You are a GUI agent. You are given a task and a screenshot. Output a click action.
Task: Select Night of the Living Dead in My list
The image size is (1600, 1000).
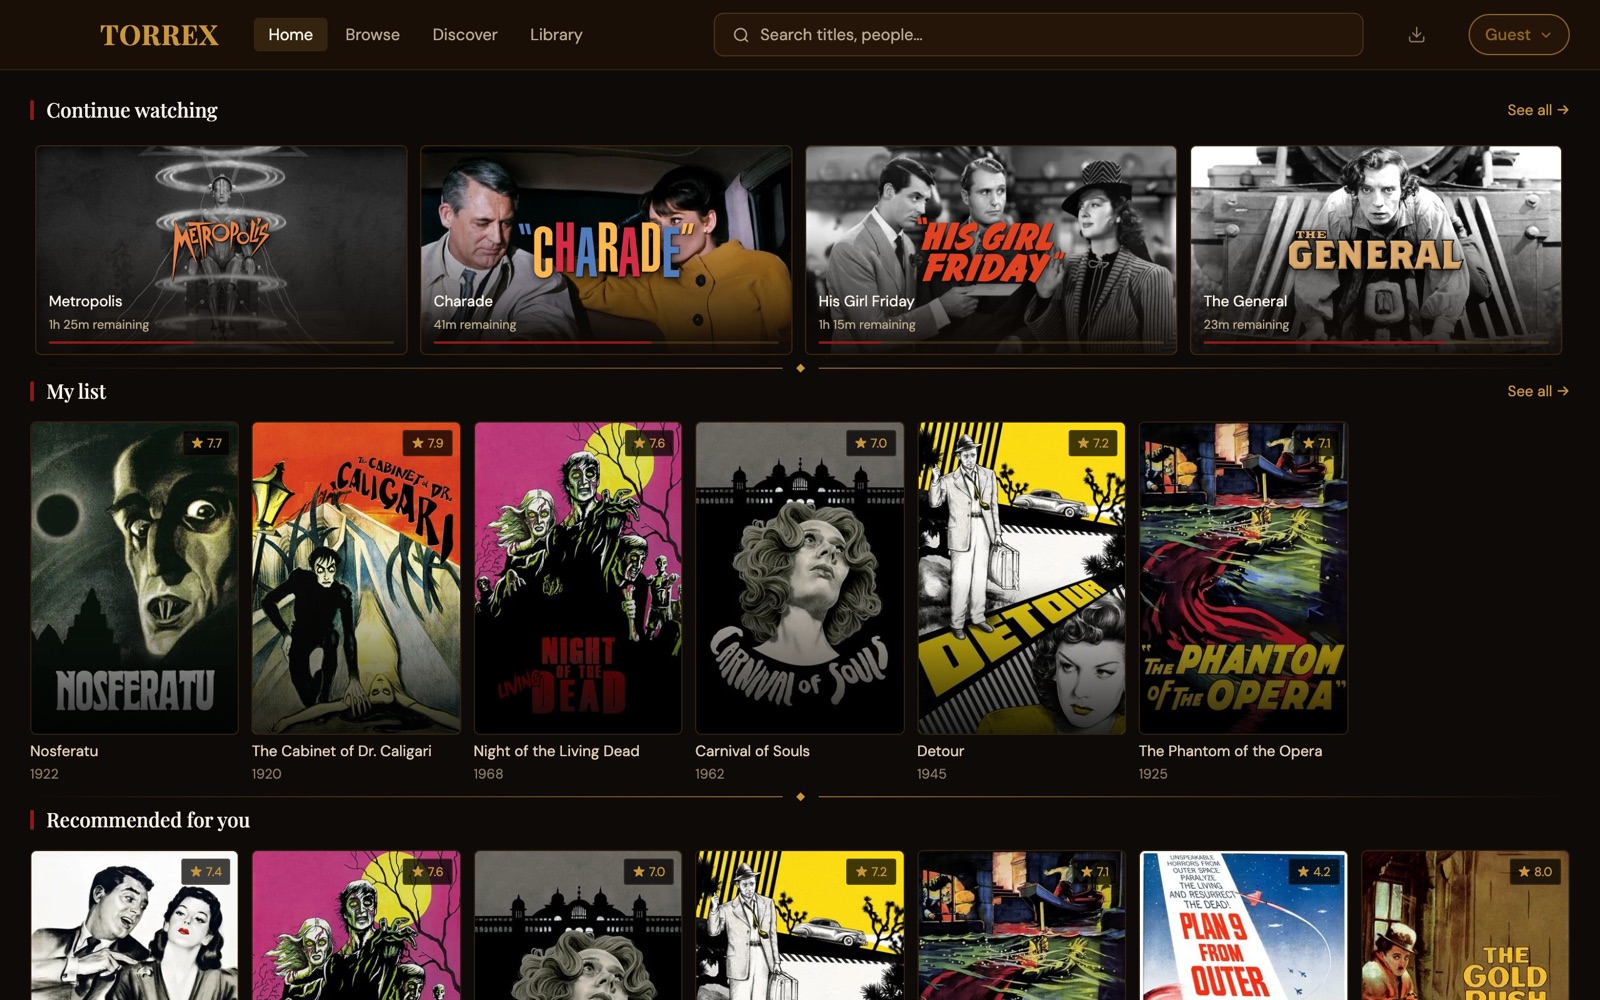coord(578,578)
